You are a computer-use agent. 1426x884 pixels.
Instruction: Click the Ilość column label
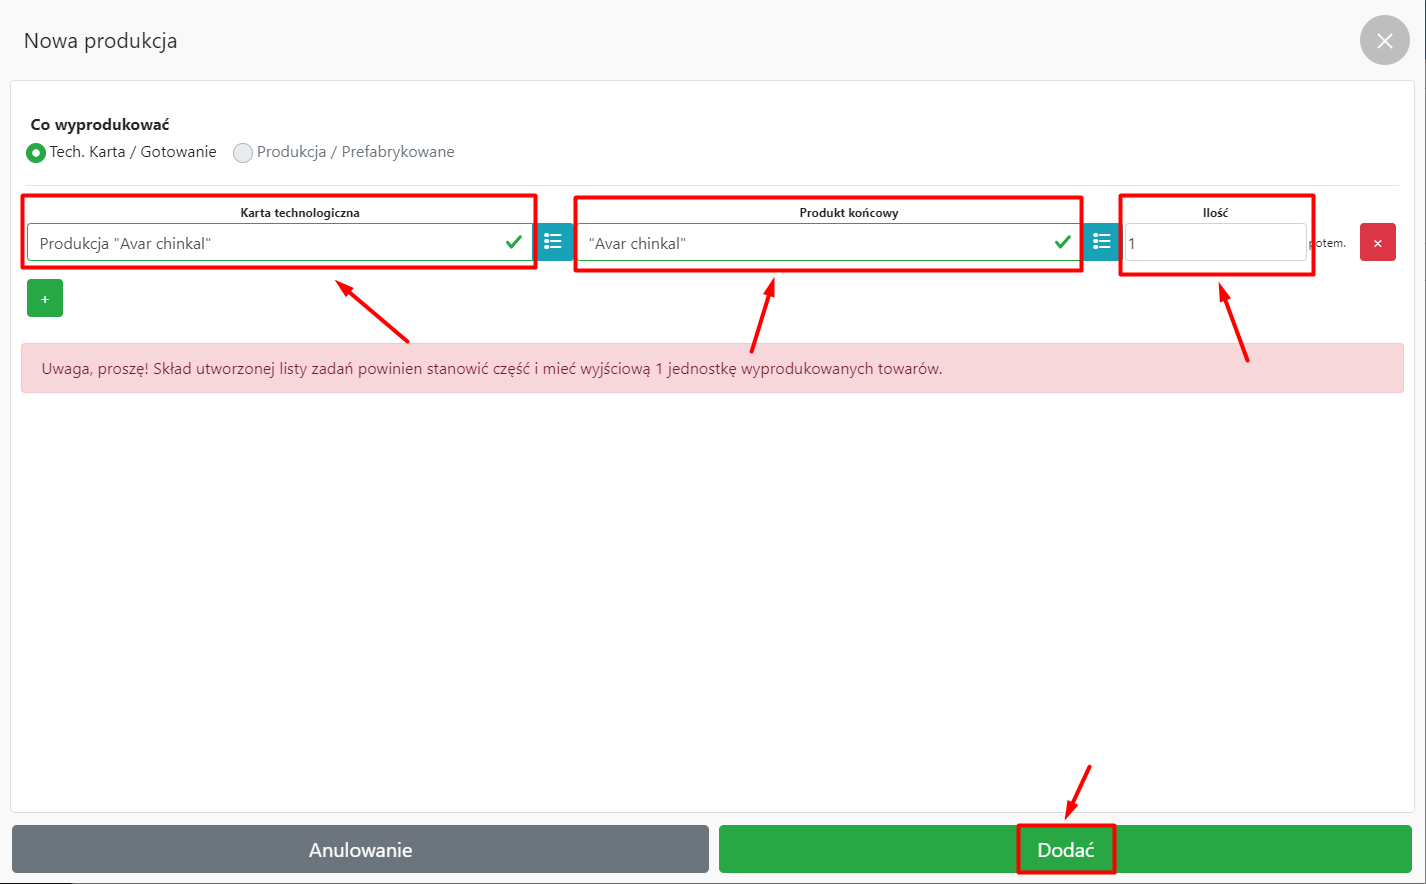[x=1215, y=213]
